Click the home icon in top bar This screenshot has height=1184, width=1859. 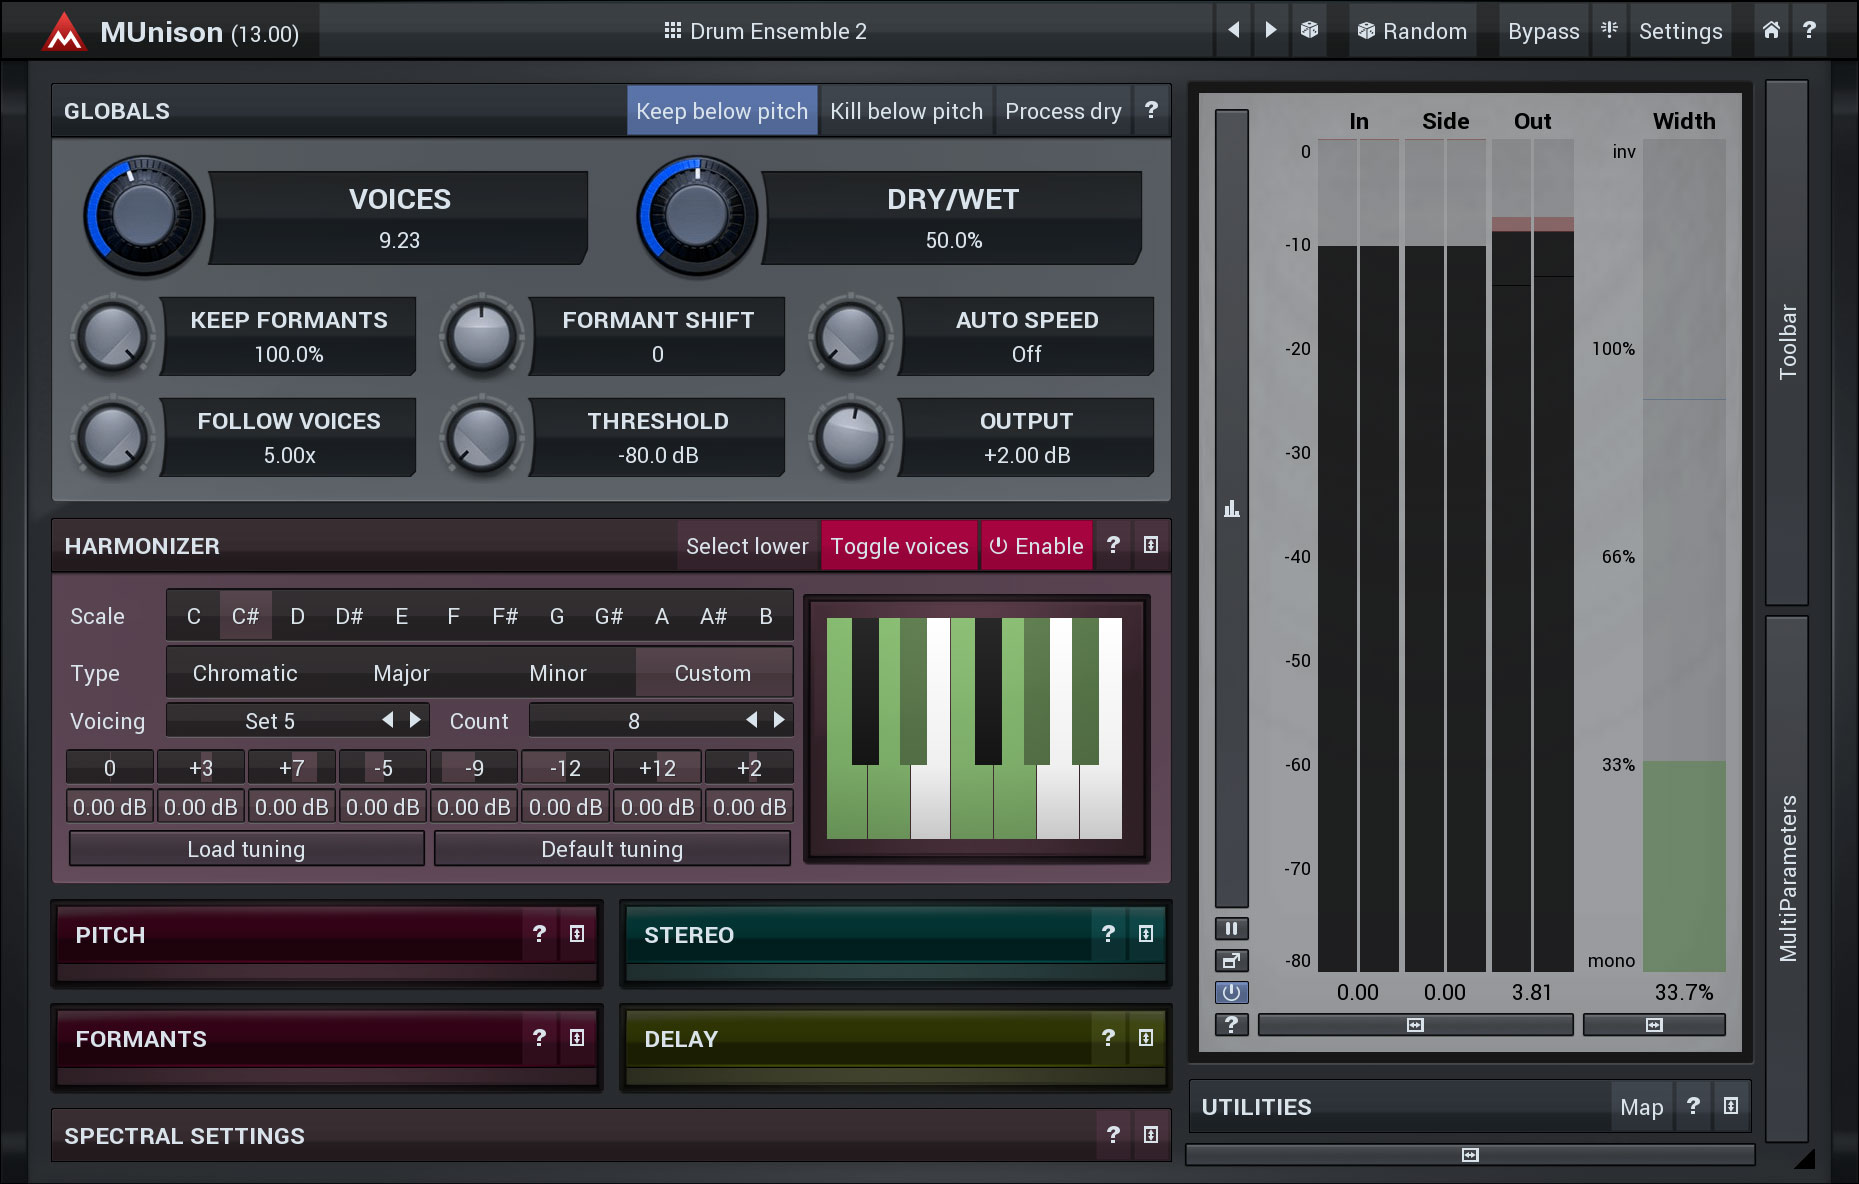click(x=1770, y=30)
